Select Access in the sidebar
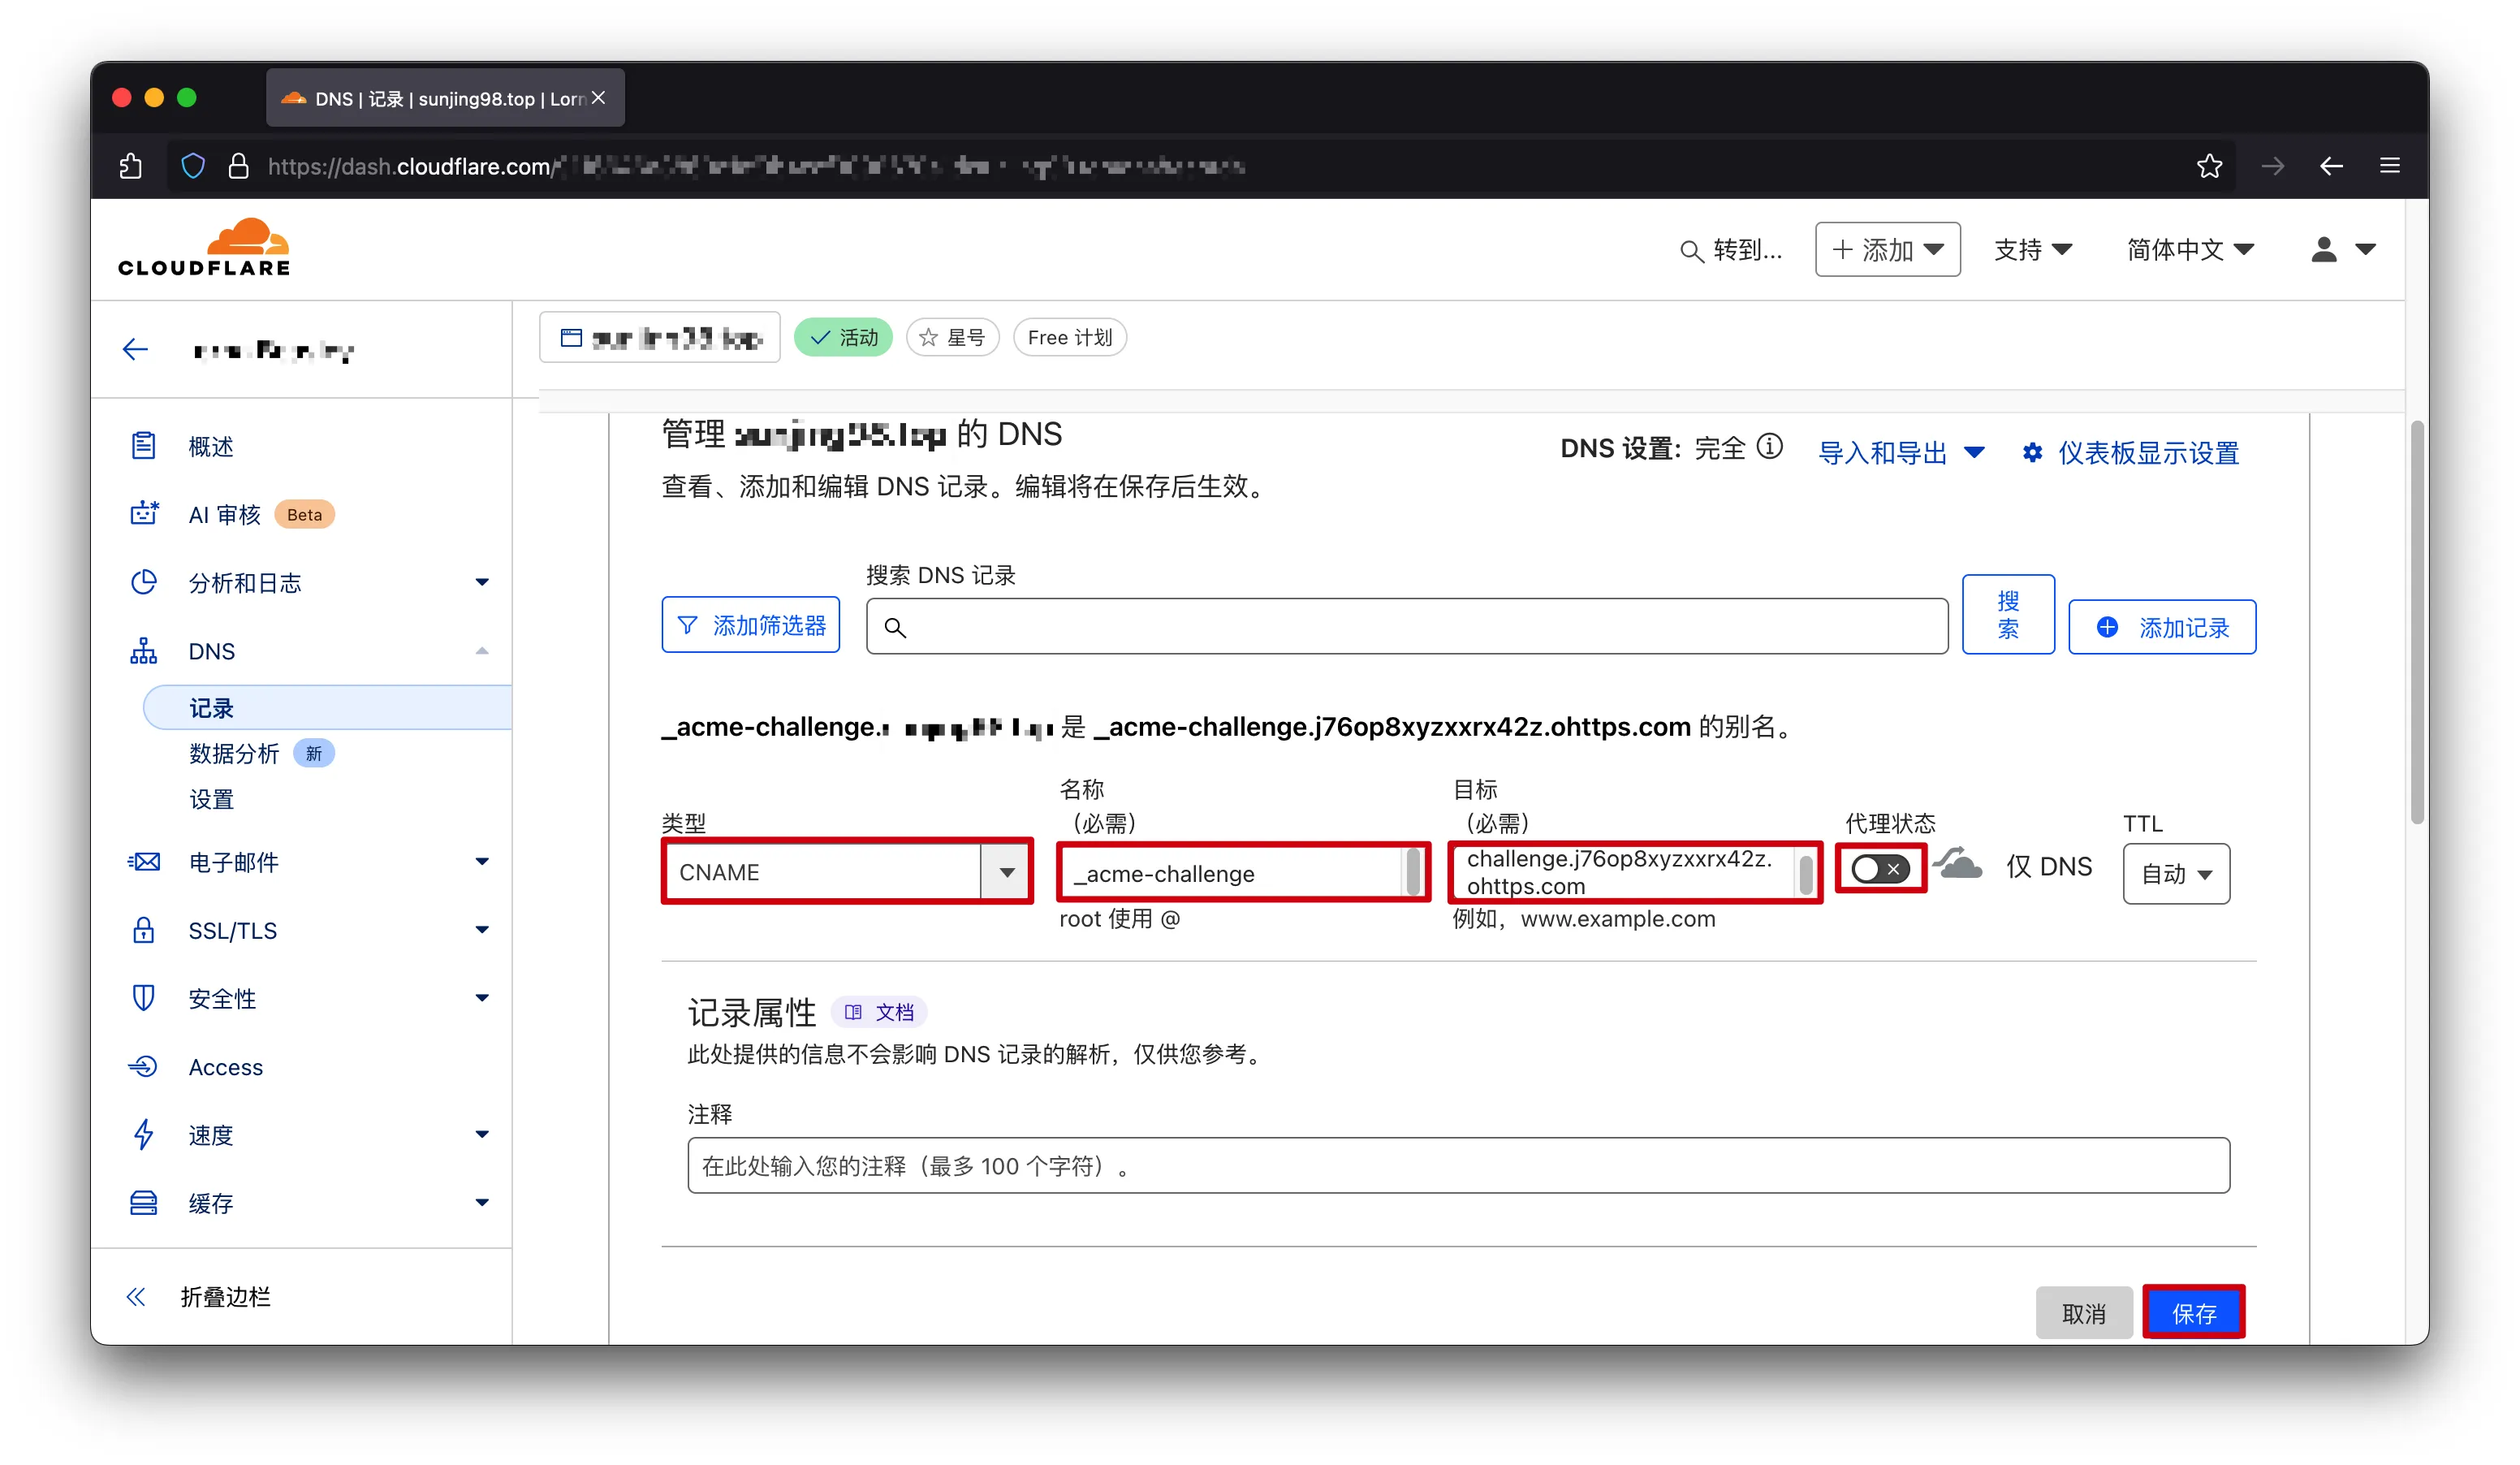Screen dimensions: 2520x1465 226,1067
